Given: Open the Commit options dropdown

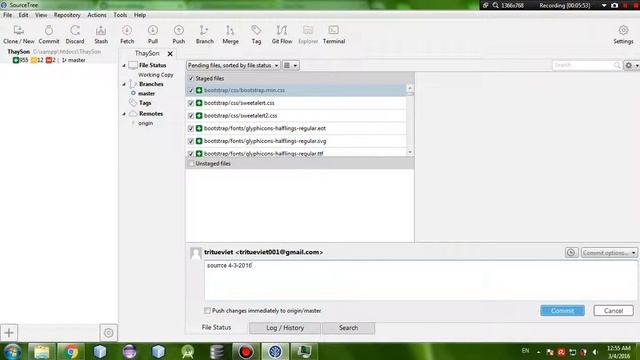Looking at the screenshot, I should point(609,253).
